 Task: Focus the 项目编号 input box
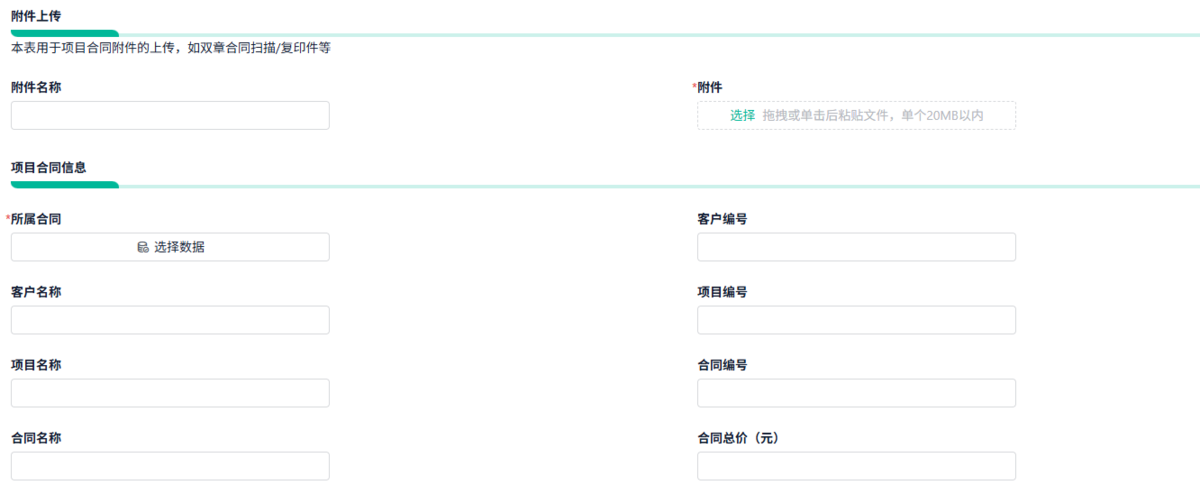[856, 320]
